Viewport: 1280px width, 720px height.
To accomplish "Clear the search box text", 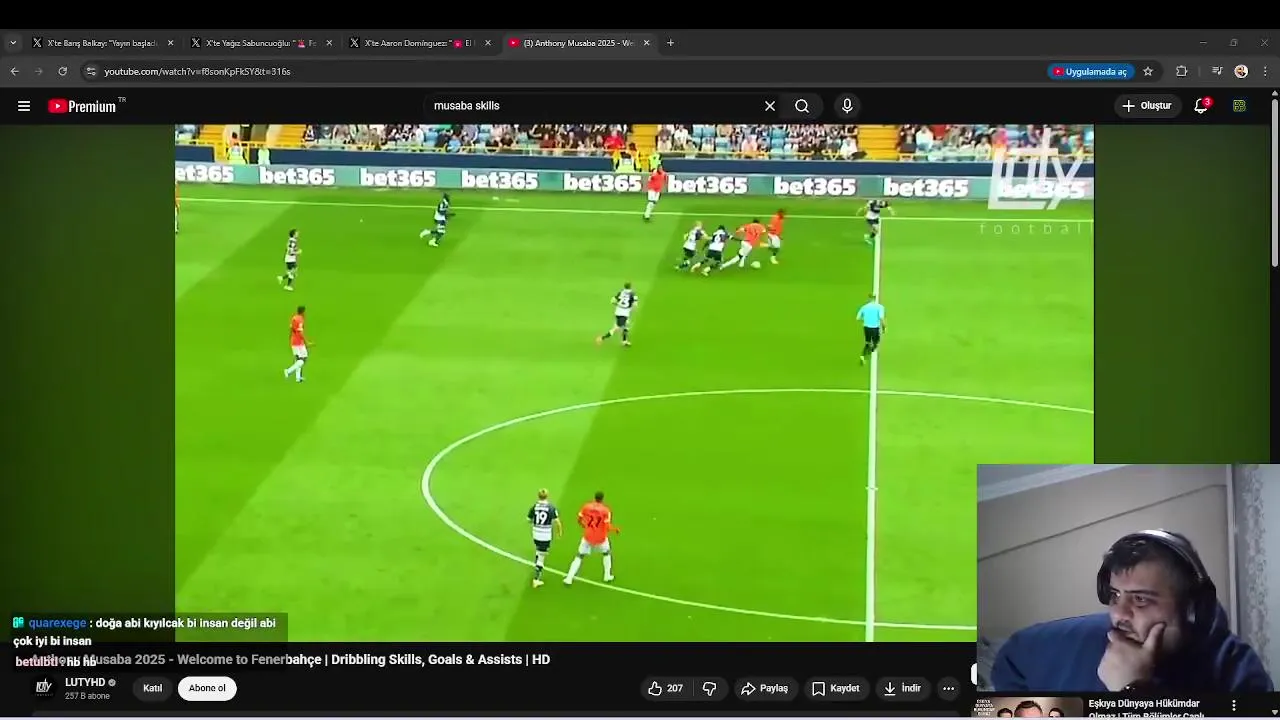I will 770,106.
